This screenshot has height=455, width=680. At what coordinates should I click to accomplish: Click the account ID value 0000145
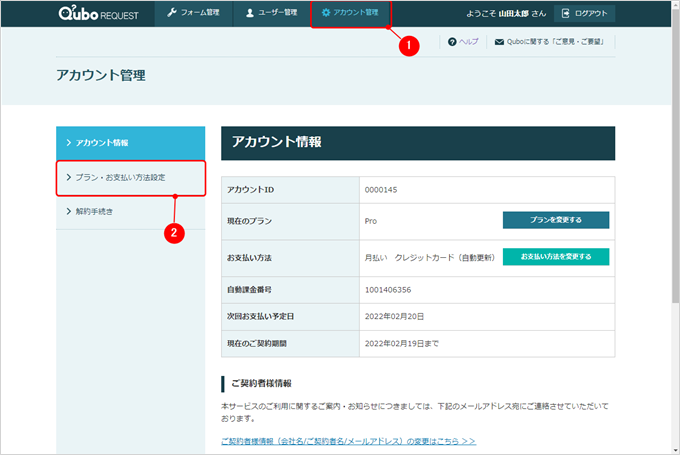[381, 190]
